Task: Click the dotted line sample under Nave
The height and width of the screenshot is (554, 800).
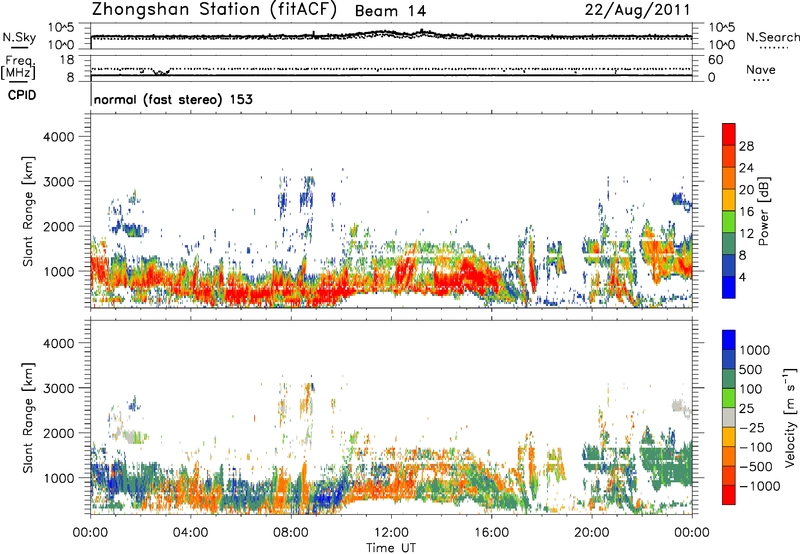Action: click(x=761, y=81)
